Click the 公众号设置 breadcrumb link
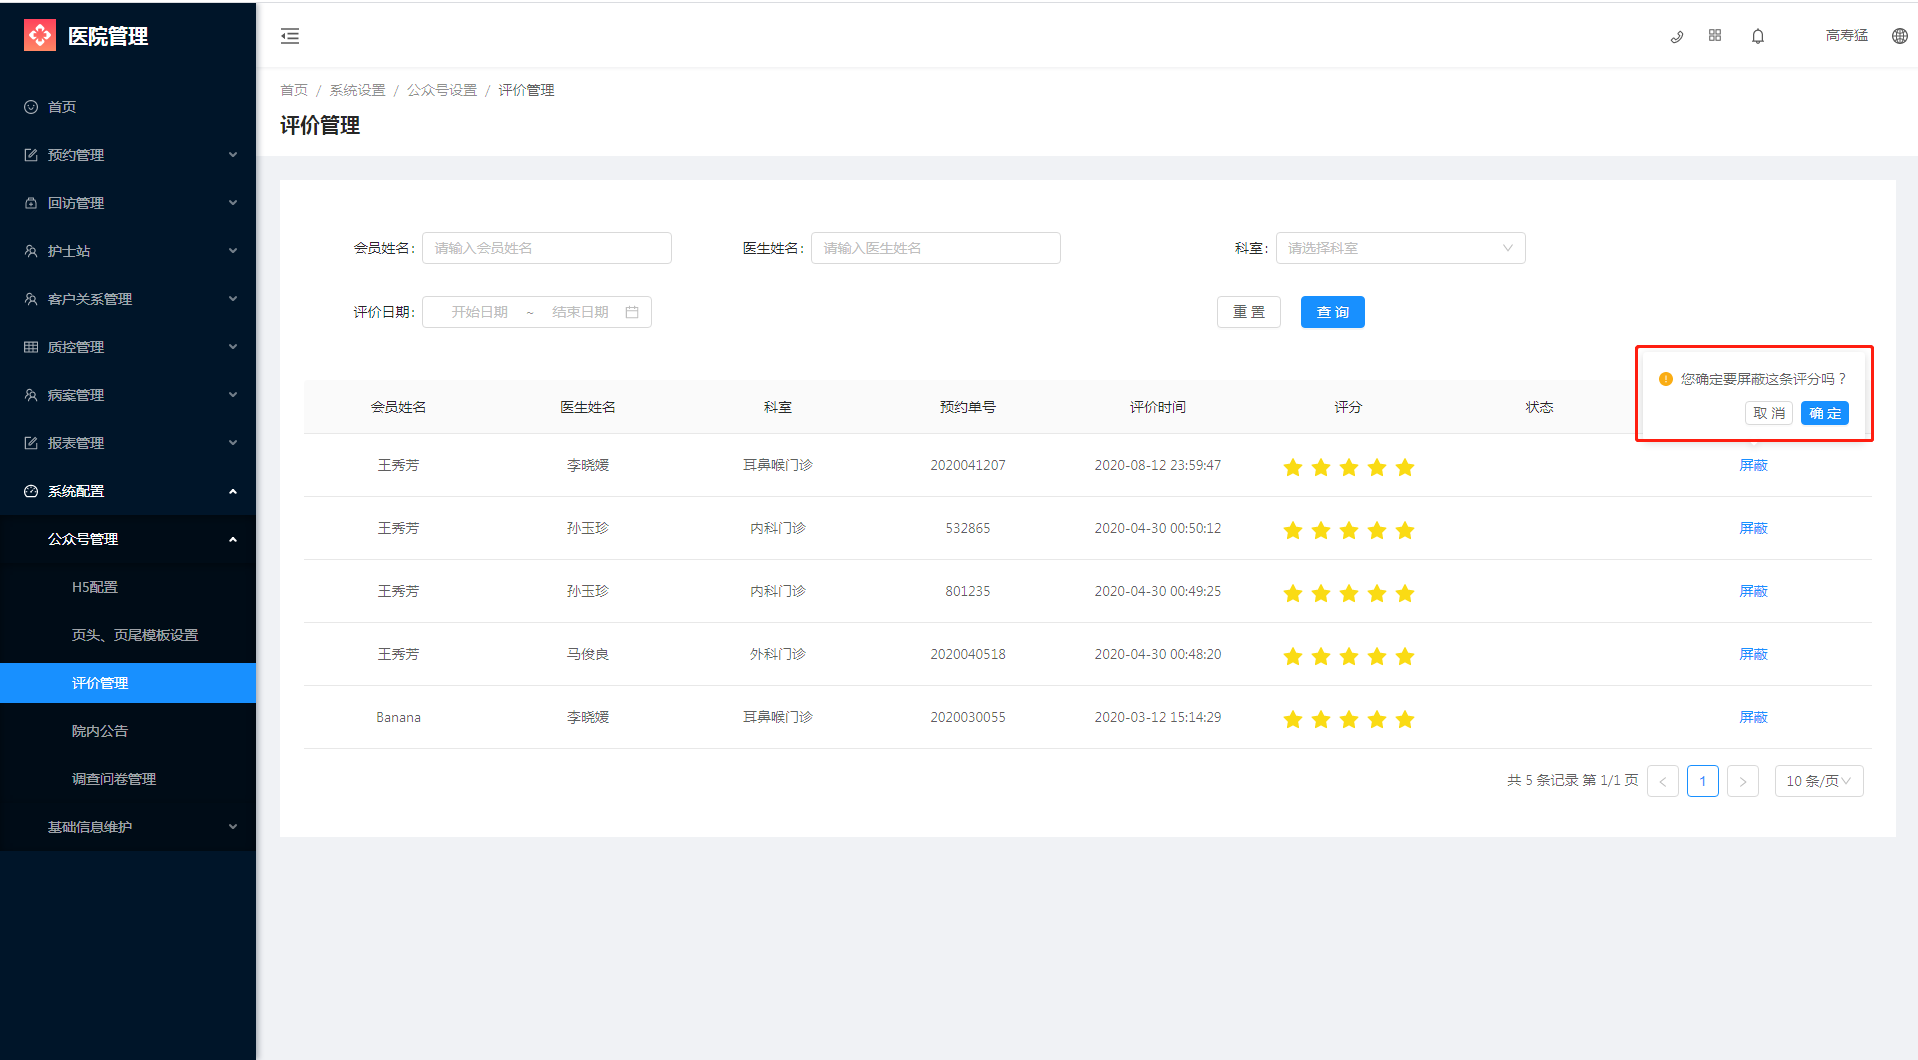The image size is (1918, 1060). tap(442, 90)
